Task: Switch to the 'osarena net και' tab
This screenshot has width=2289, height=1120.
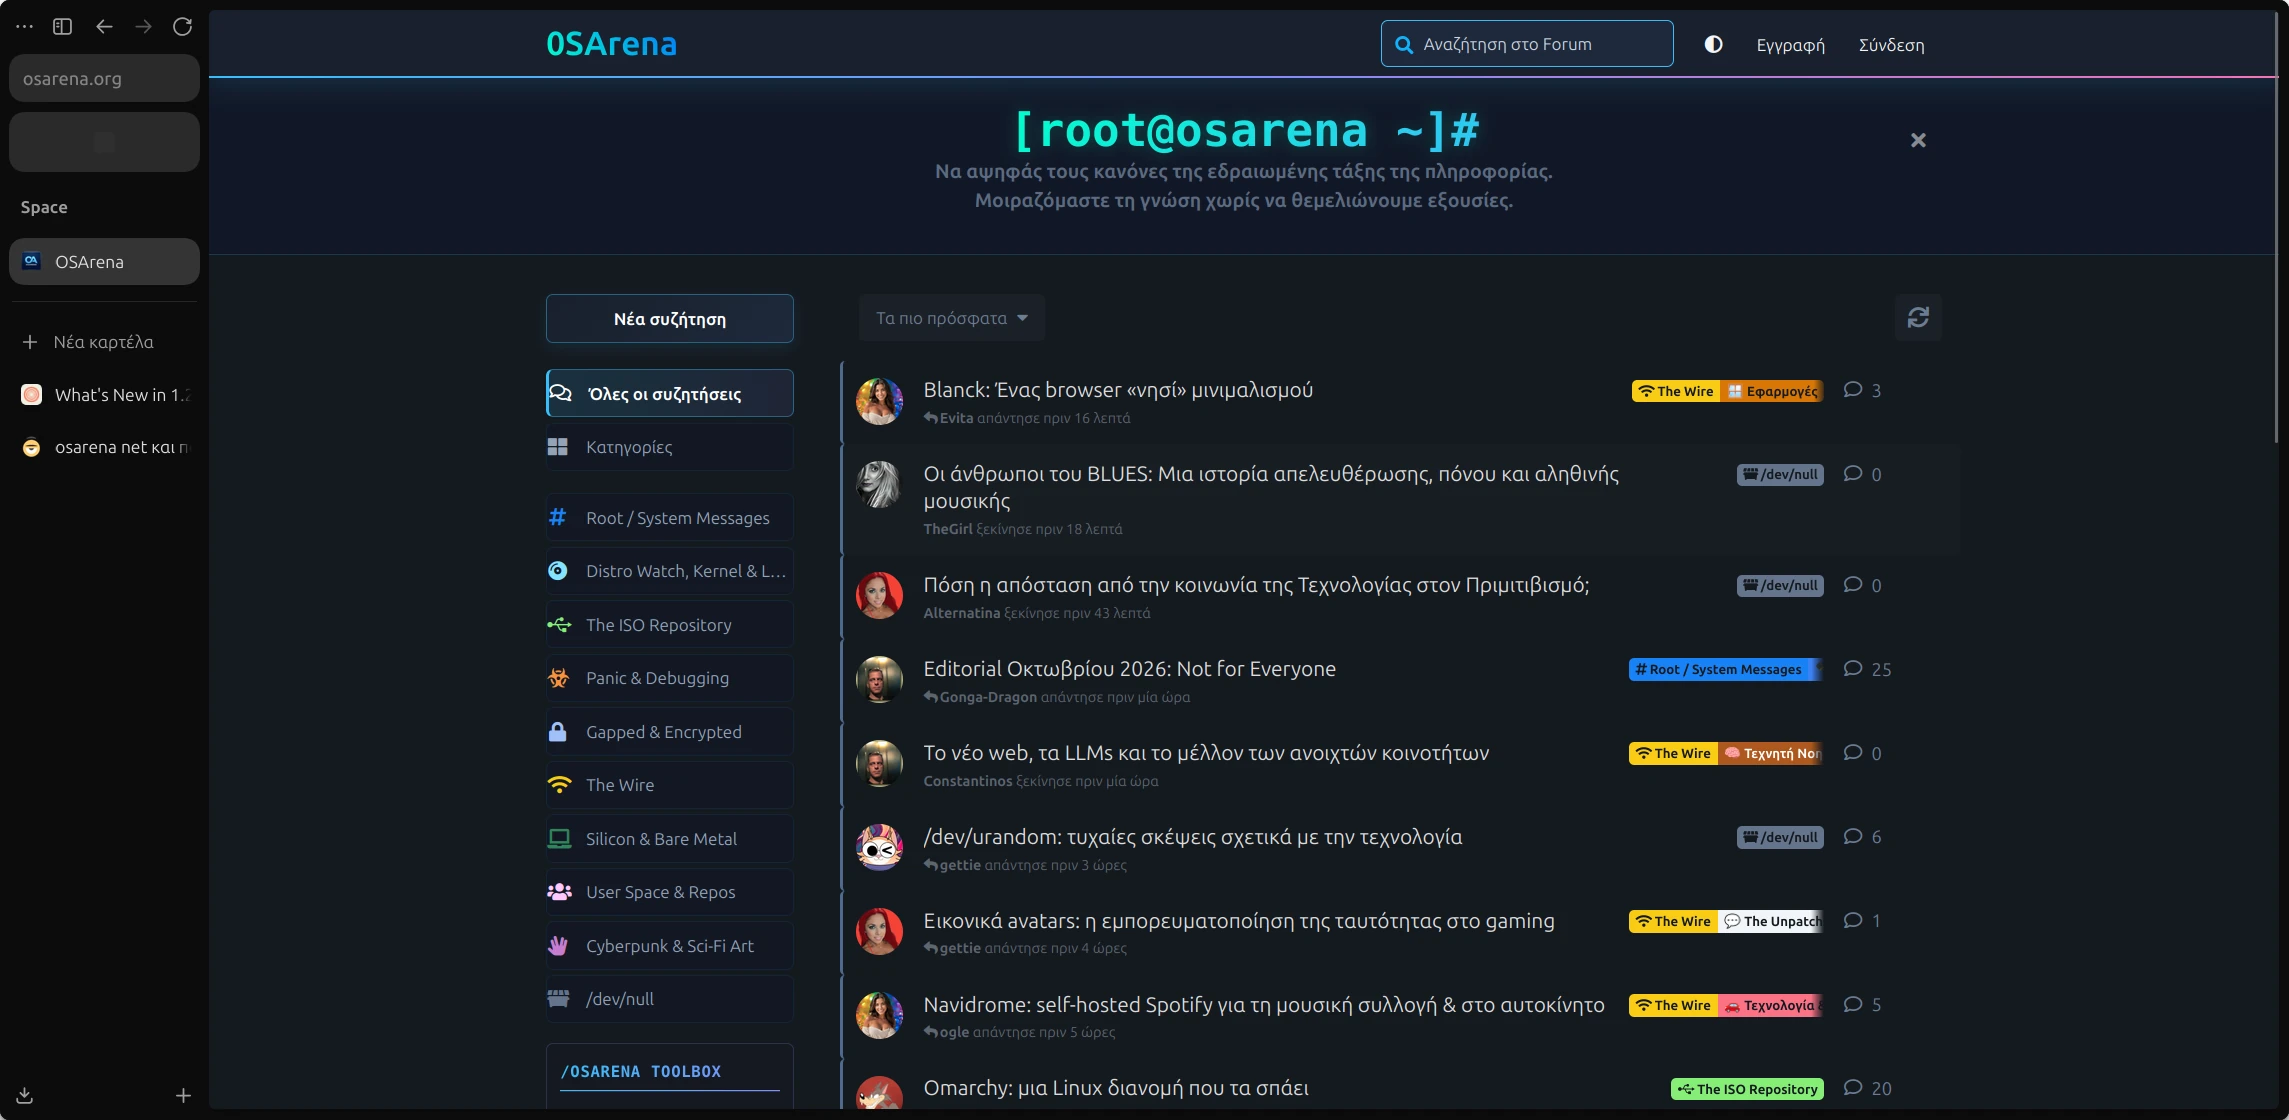Action: pyautogui.click(x=104, y=447)
